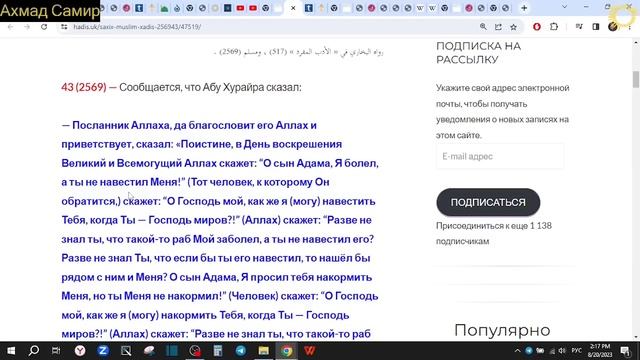Click text 'Присоединиться к еще 1 138'
This screenshot has width=640, height=360.
tap(494, 226)
